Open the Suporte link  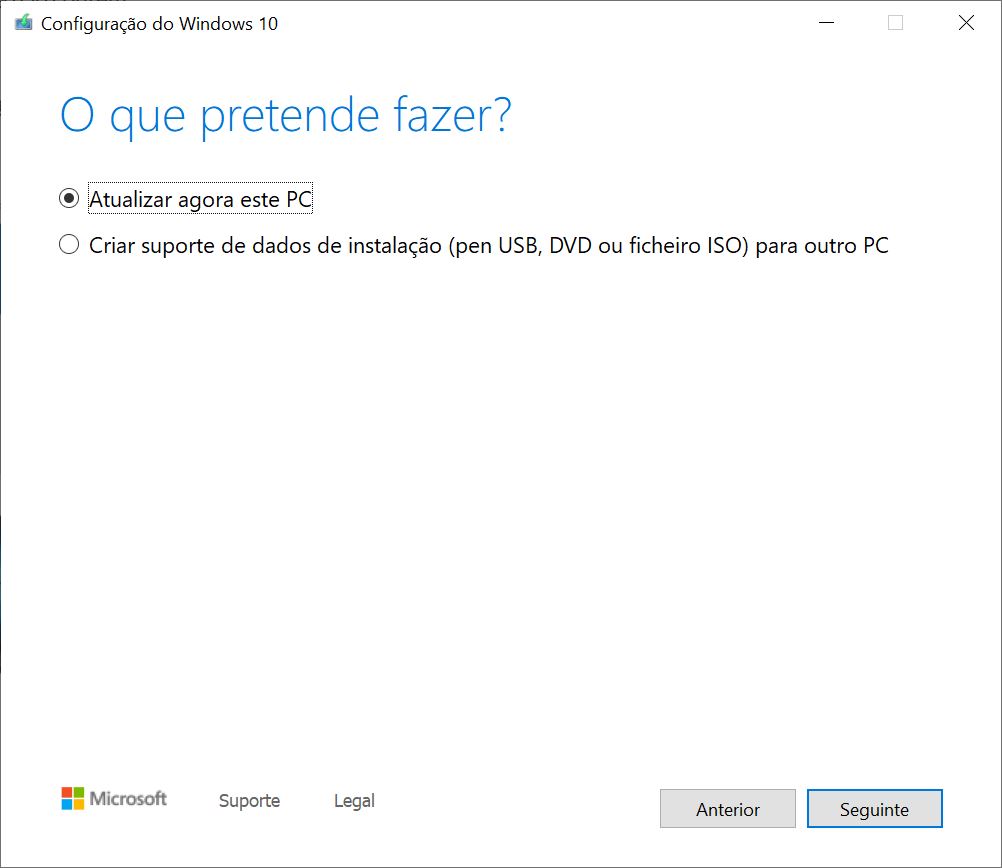[249, 801]
